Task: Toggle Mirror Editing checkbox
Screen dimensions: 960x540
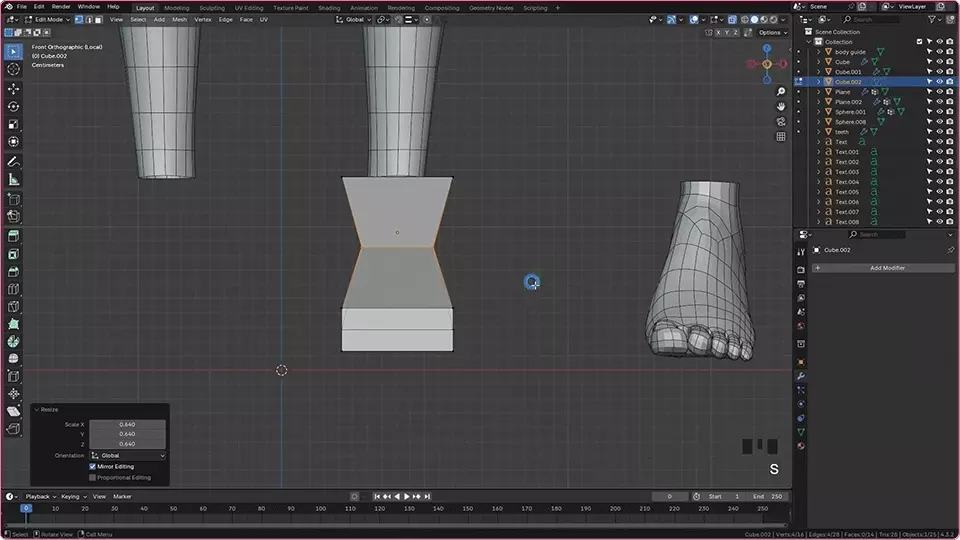Action: click(93, 467)
